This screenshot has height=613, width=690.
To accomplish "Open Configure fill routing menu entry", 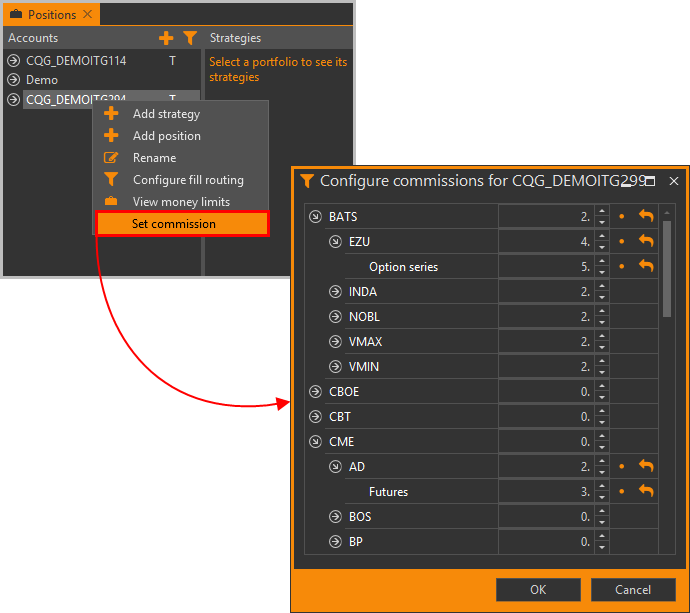I will [188, 180].
